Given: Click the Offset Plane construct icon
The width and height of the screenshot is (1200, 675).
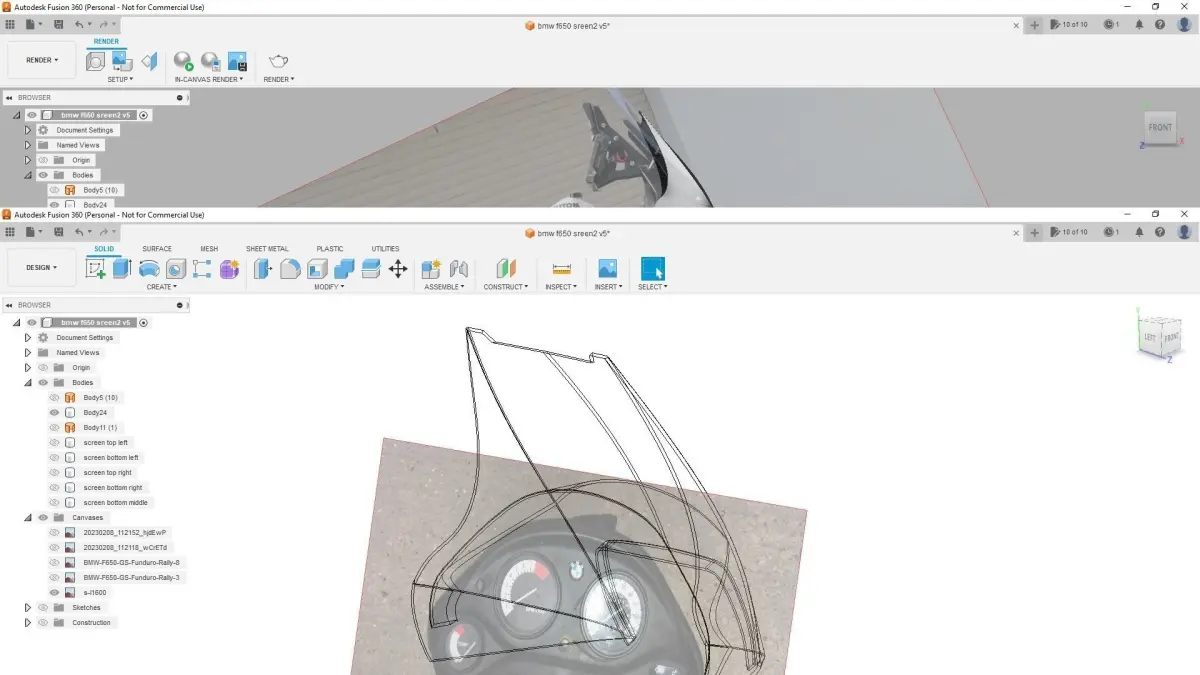Looking at the screenshot, I should [506, 268].
